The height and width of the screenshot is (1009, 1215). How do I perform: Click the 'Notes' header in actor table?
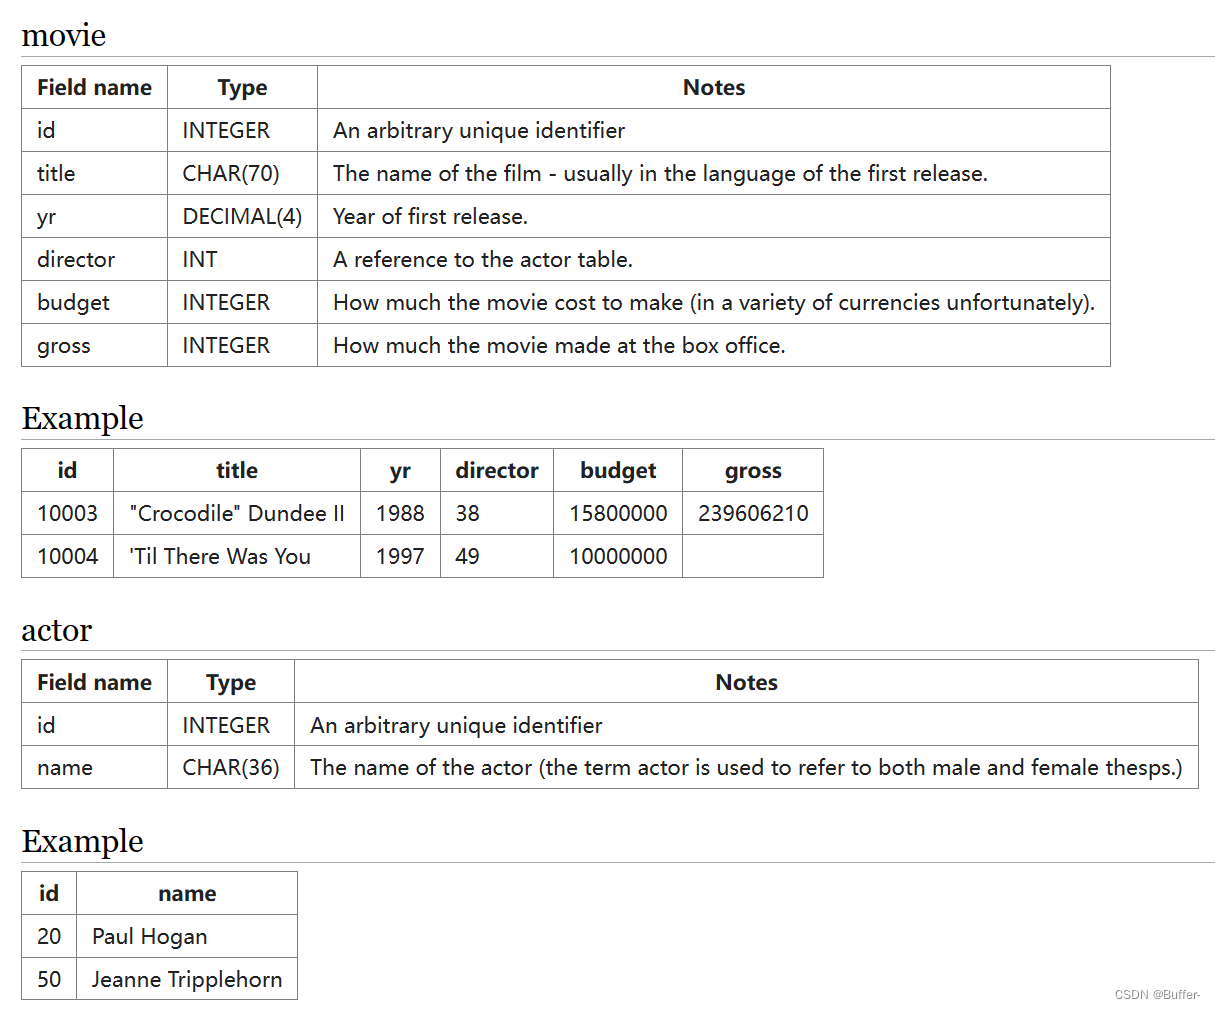(x=746, y=682)
